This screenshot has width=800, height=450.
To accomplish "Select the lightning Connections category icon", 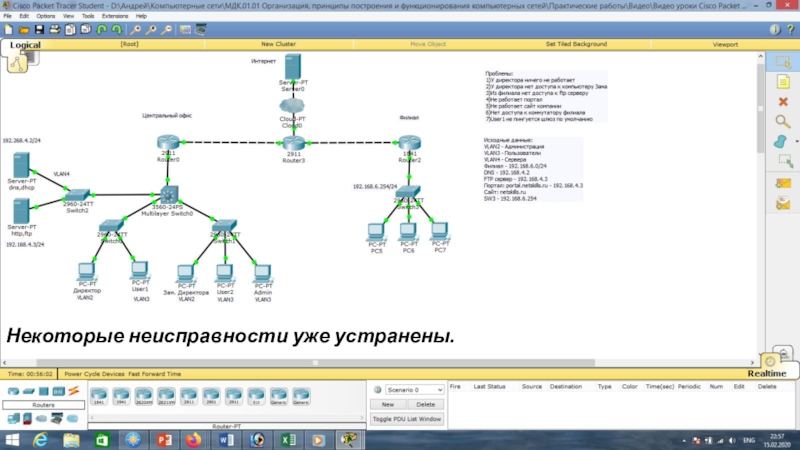I will [73, 391].
